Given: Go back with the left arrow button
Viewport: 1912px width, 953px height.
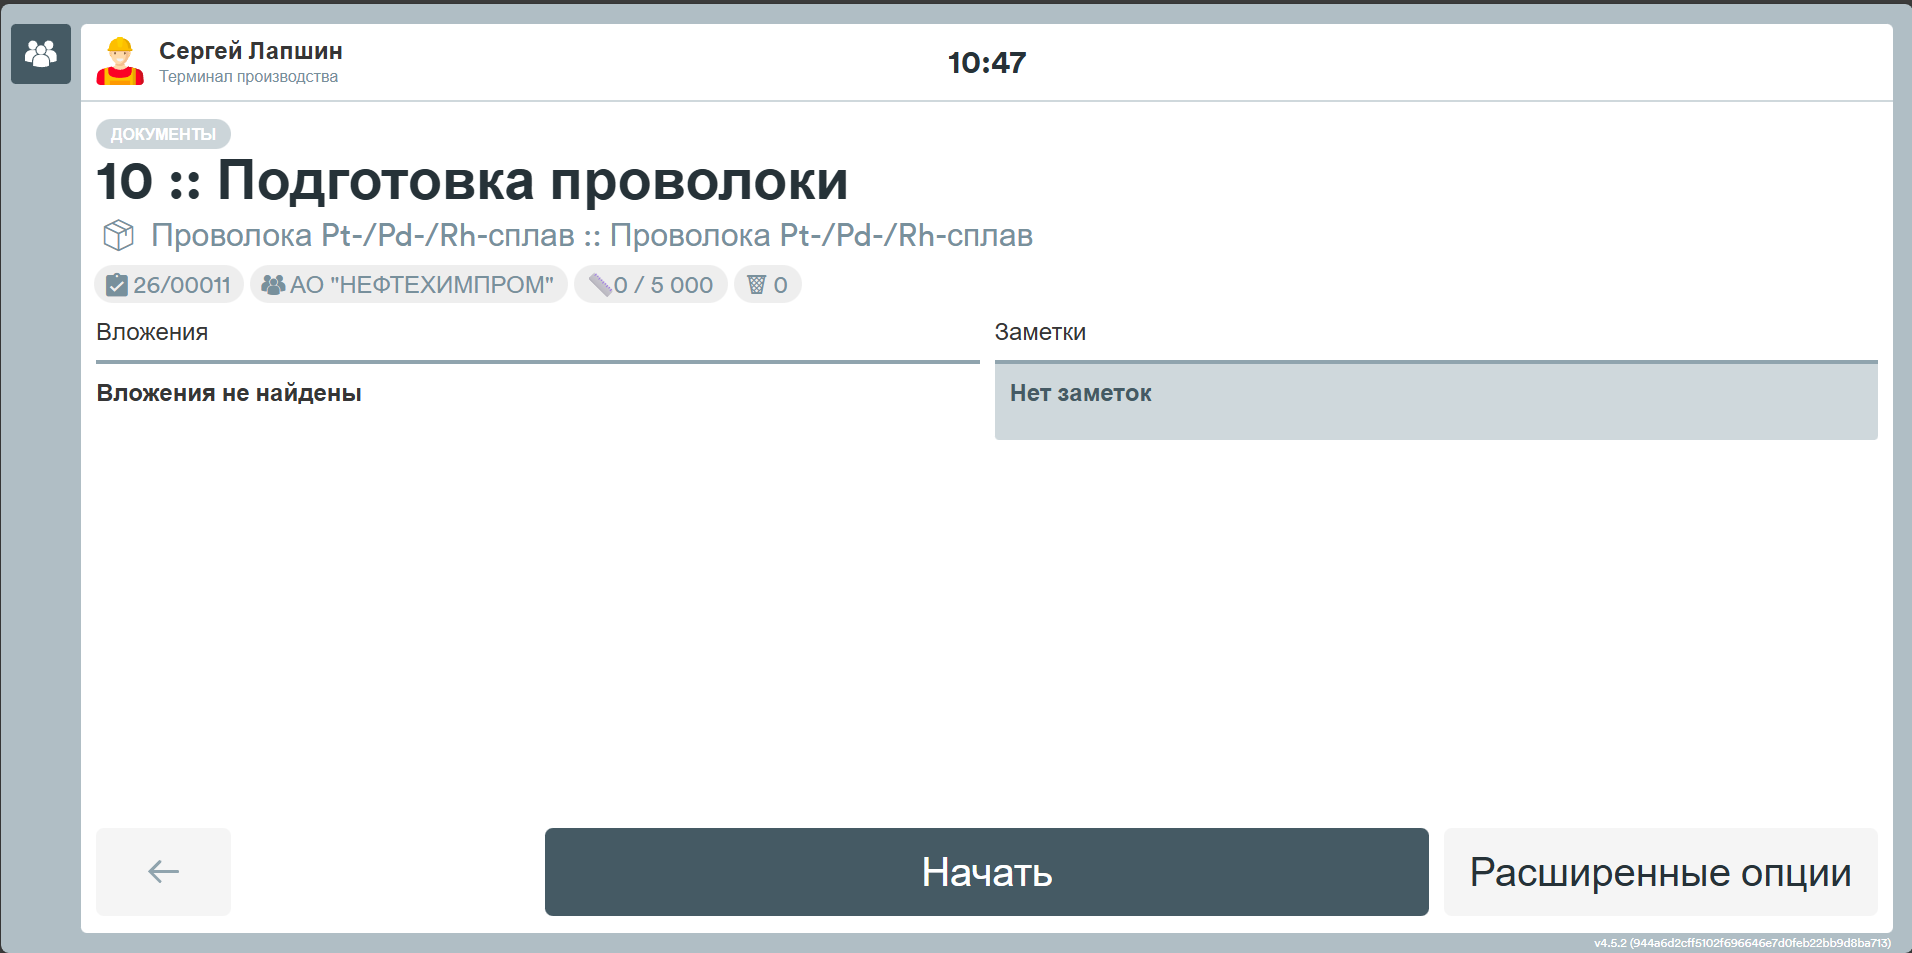Looking at the screenshot, I should click(x=164, y=872).
